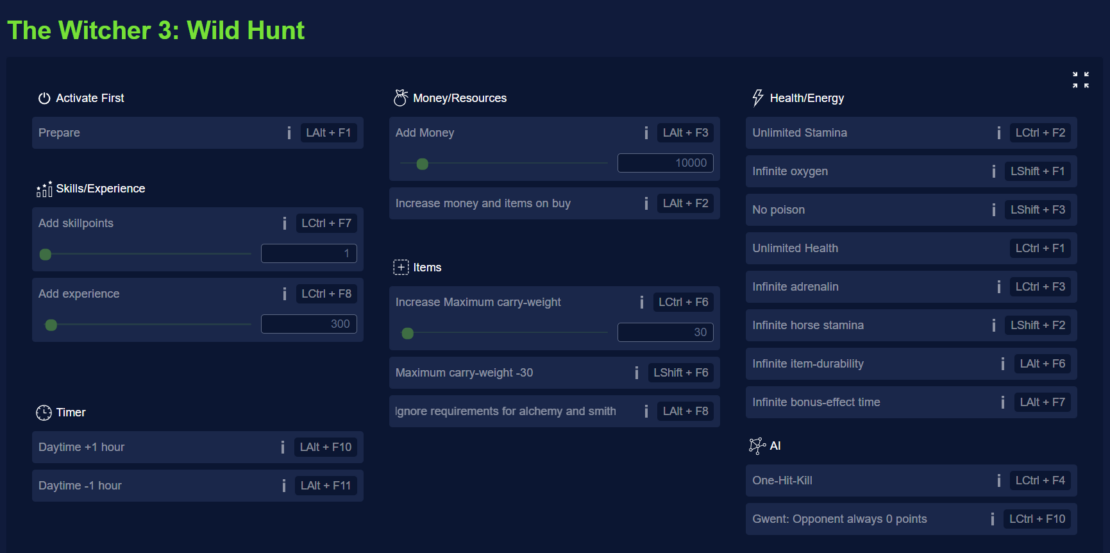1110x553 pixels.
Task: Click the LCtrl + F2 hotkey for Unlimited Stamina
Action: [x=1041, y=133]
